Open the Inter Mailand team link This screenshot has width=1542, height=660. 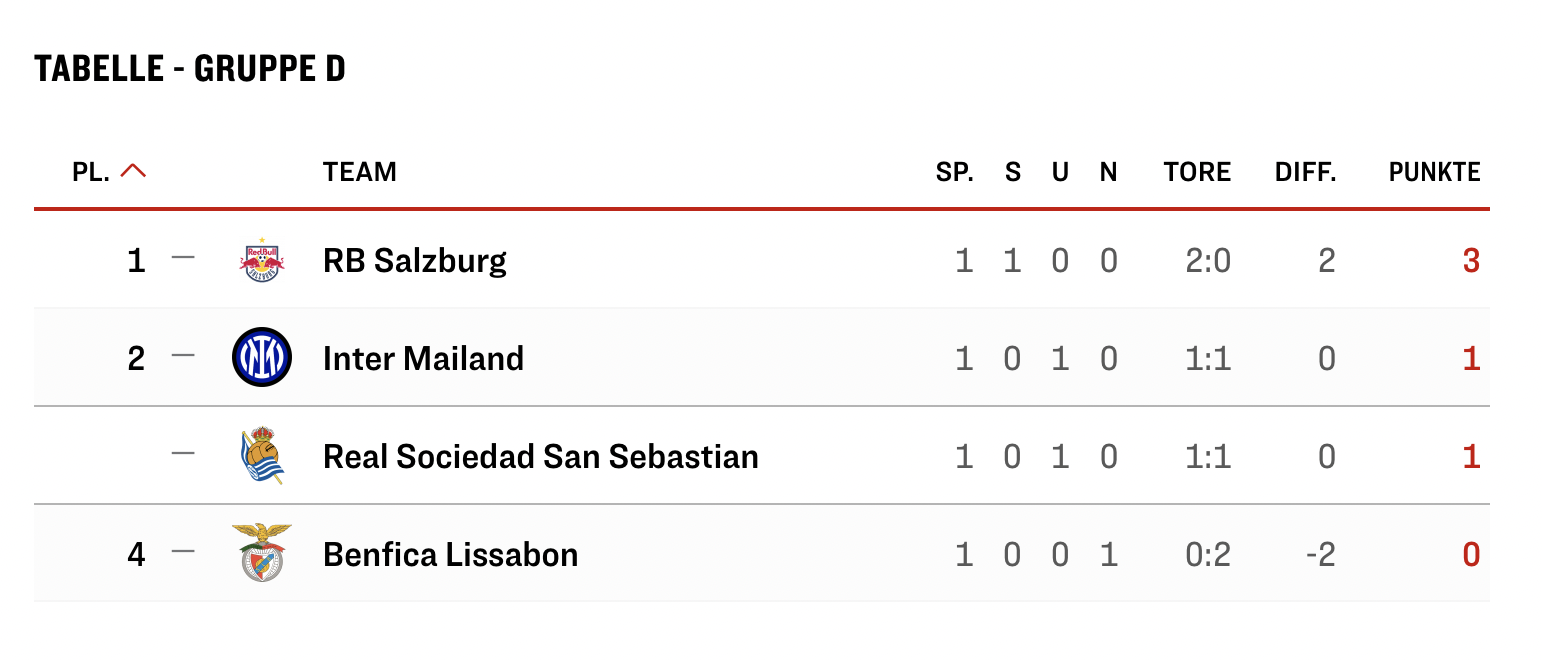click(x=423, y=358)
